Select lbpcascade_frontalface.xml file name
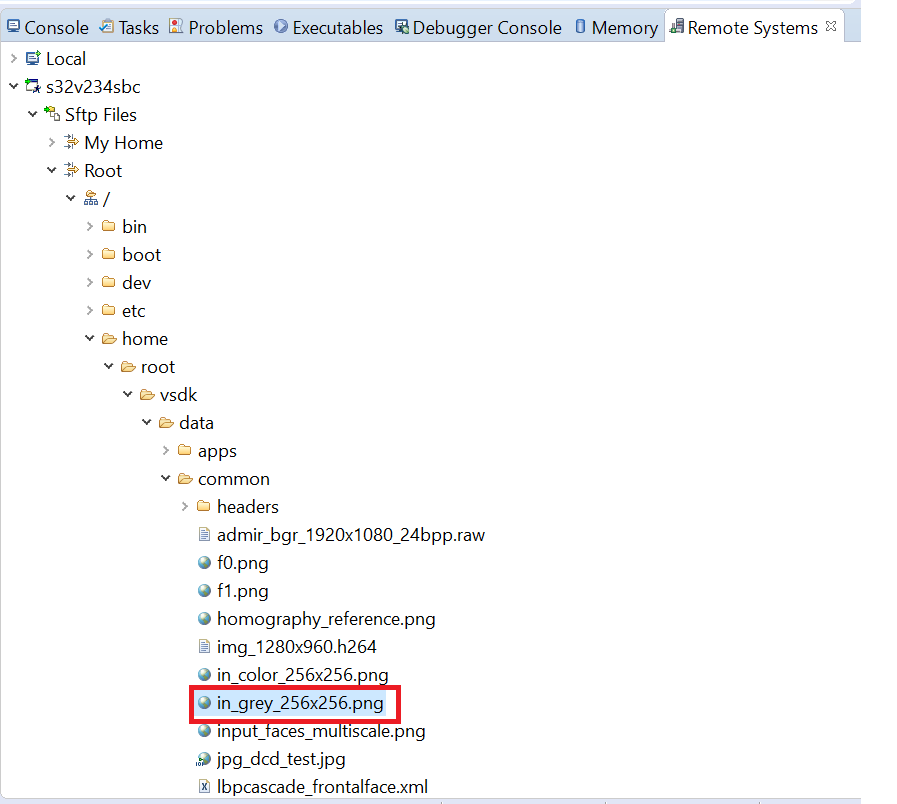 coord(322,787)
